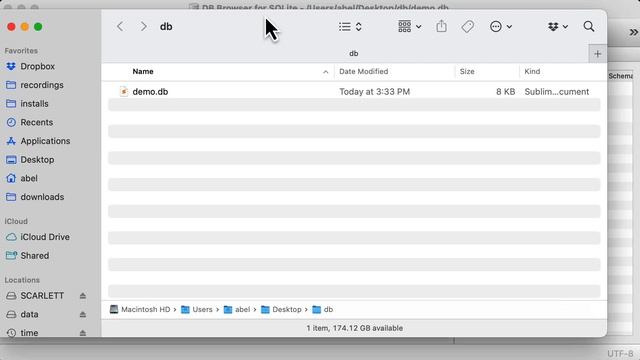Click the 8 KB size value
This screenshot has height=360, width=640.
click(x=505, y=91)
